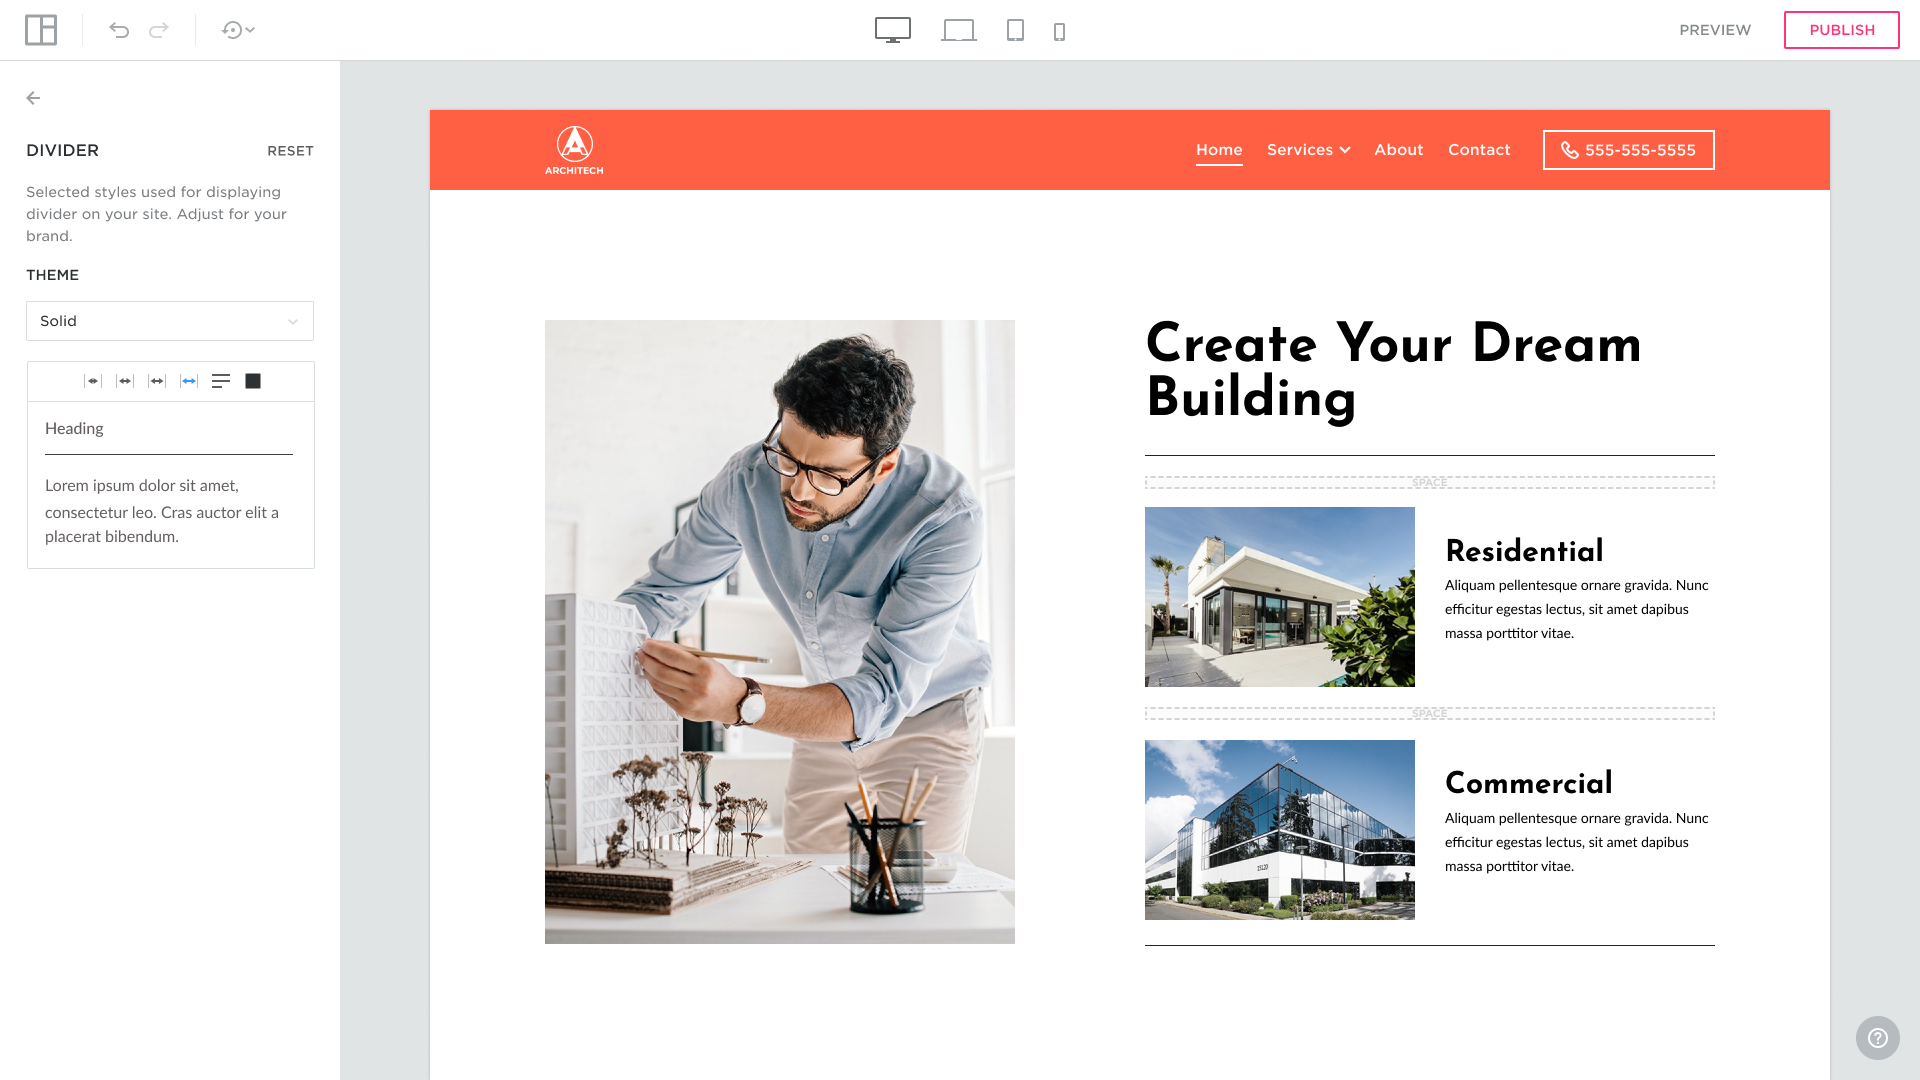Viewport: 1920px width, 1080px height.
Task: Switch to mobile phone preview mode
Action: coord(1059,31)
